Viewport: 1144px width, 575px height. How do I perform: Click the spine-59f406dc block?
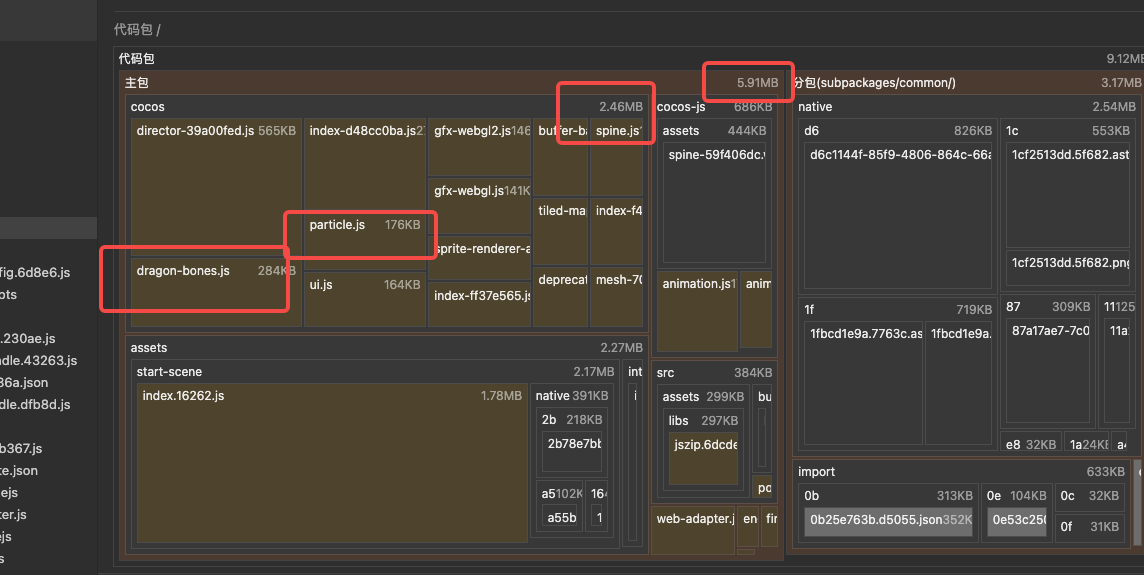click(x=714, y=204)
